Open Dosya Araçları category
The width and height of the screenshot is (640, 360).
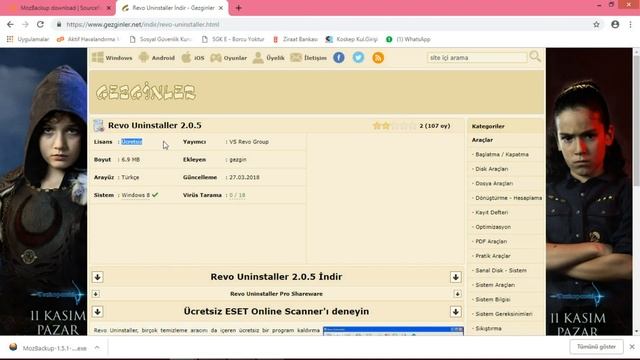[493, 184]
